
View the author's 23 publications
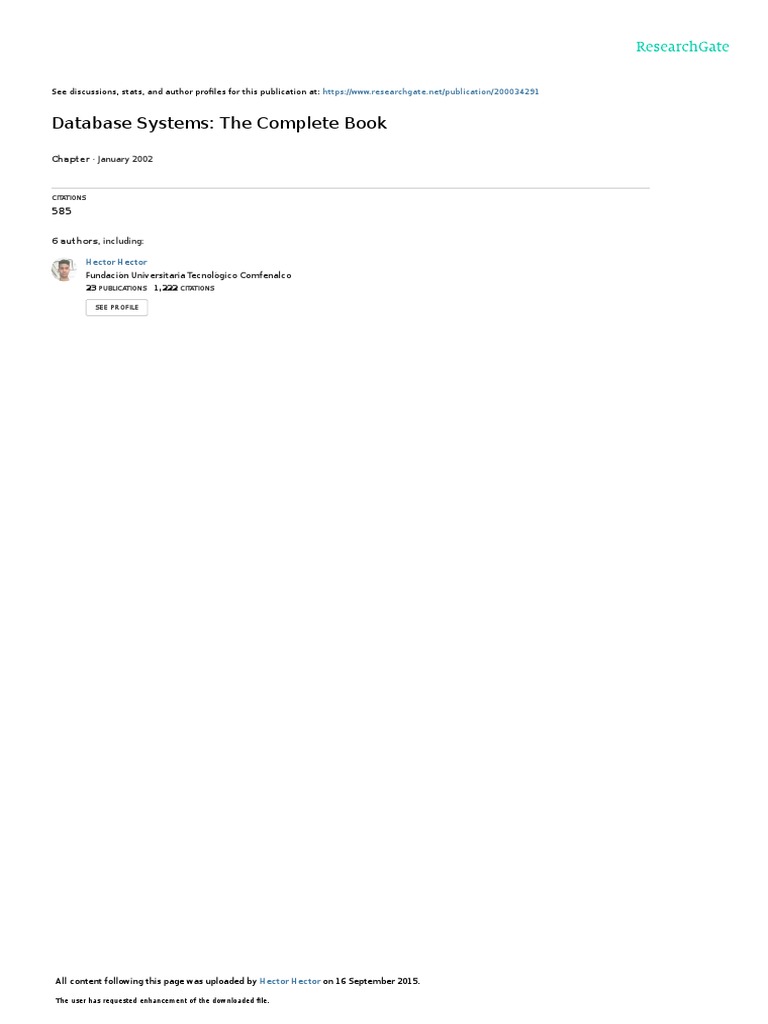(x=116, y=288)
